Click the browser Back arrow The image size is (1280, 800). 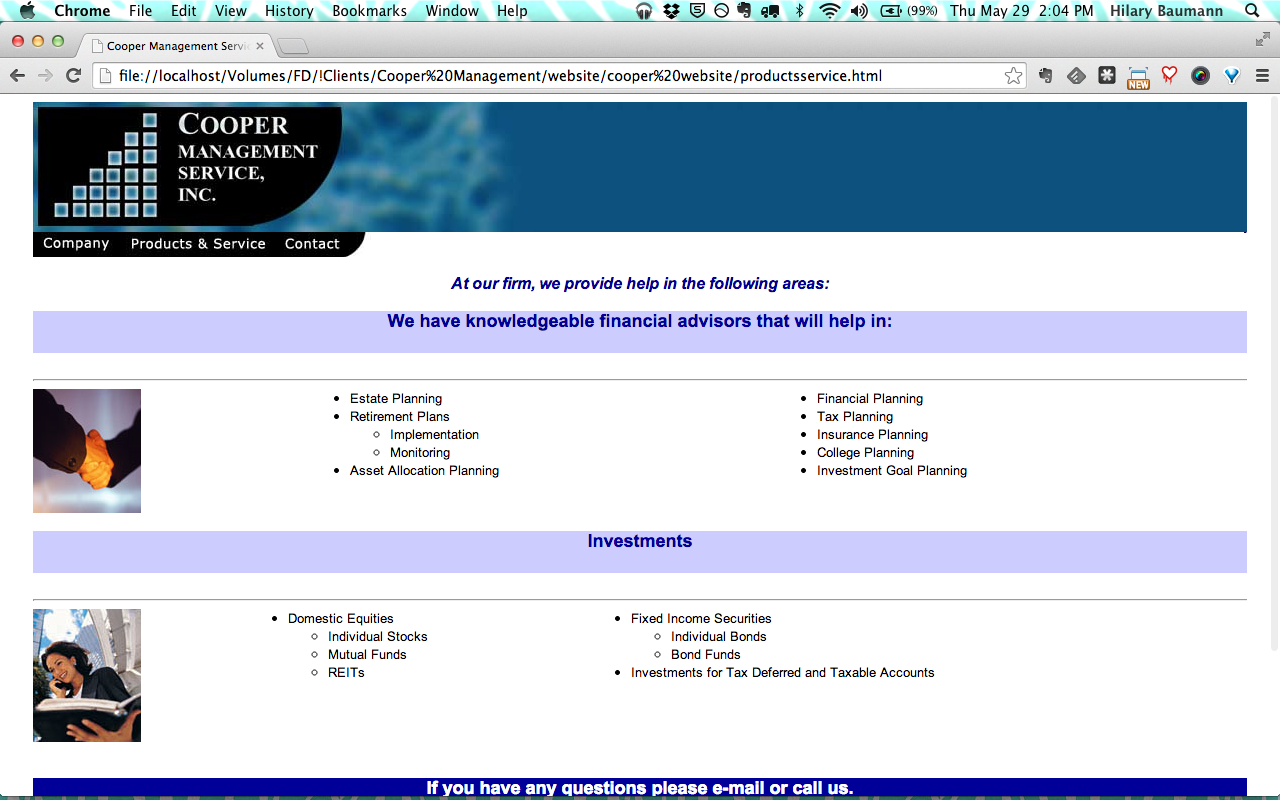tap(17, 75)
